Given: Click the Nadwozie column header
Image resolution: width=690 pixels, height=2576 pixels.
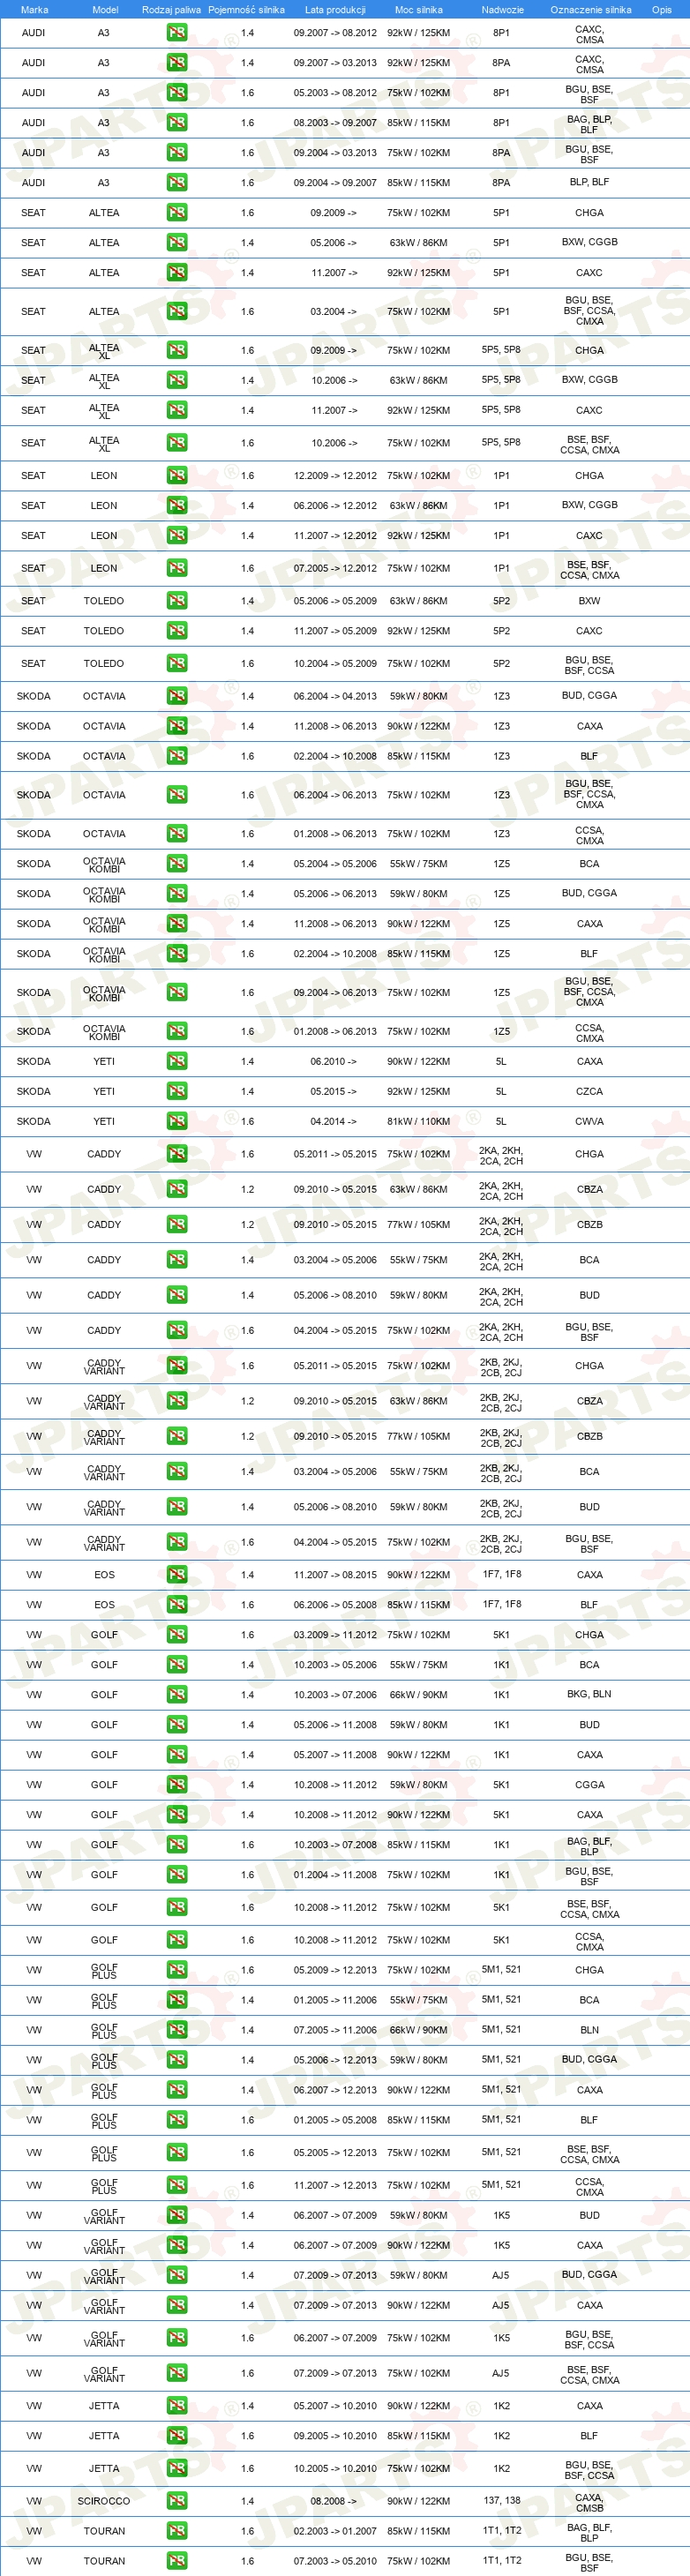Looking at the screenshot, I should (502, 9).
